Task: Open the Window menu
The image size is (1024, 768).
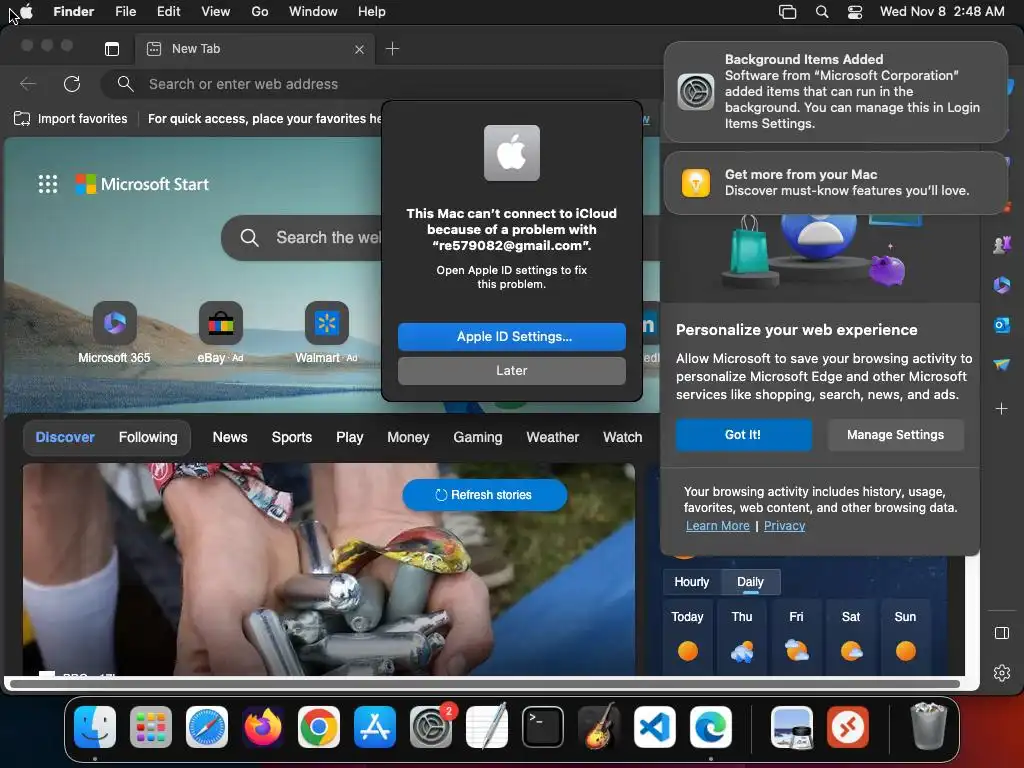Action: [313, 12]
